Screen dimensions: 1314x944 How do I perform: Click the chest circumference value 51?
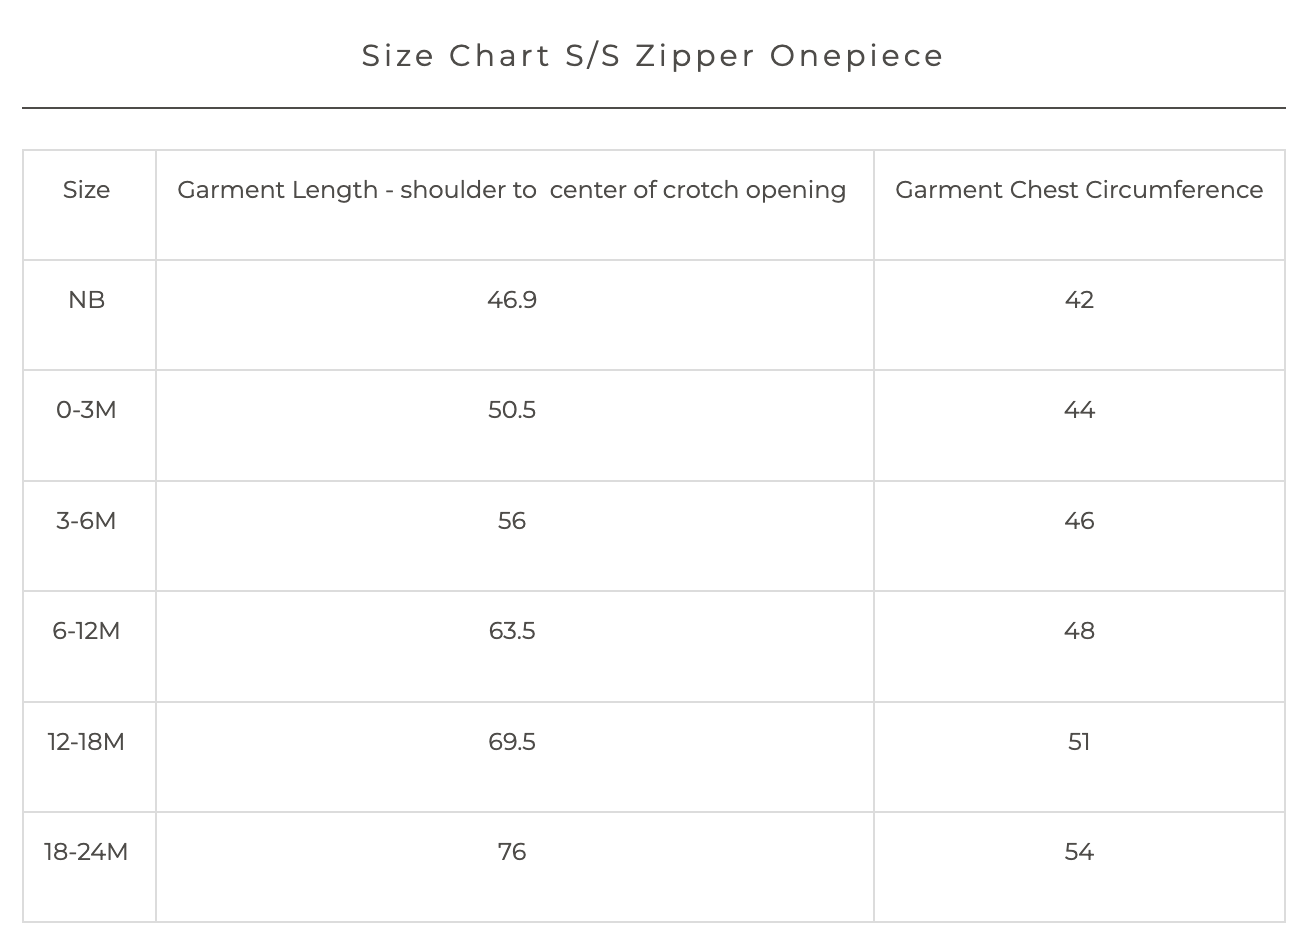pos(1079,742)
